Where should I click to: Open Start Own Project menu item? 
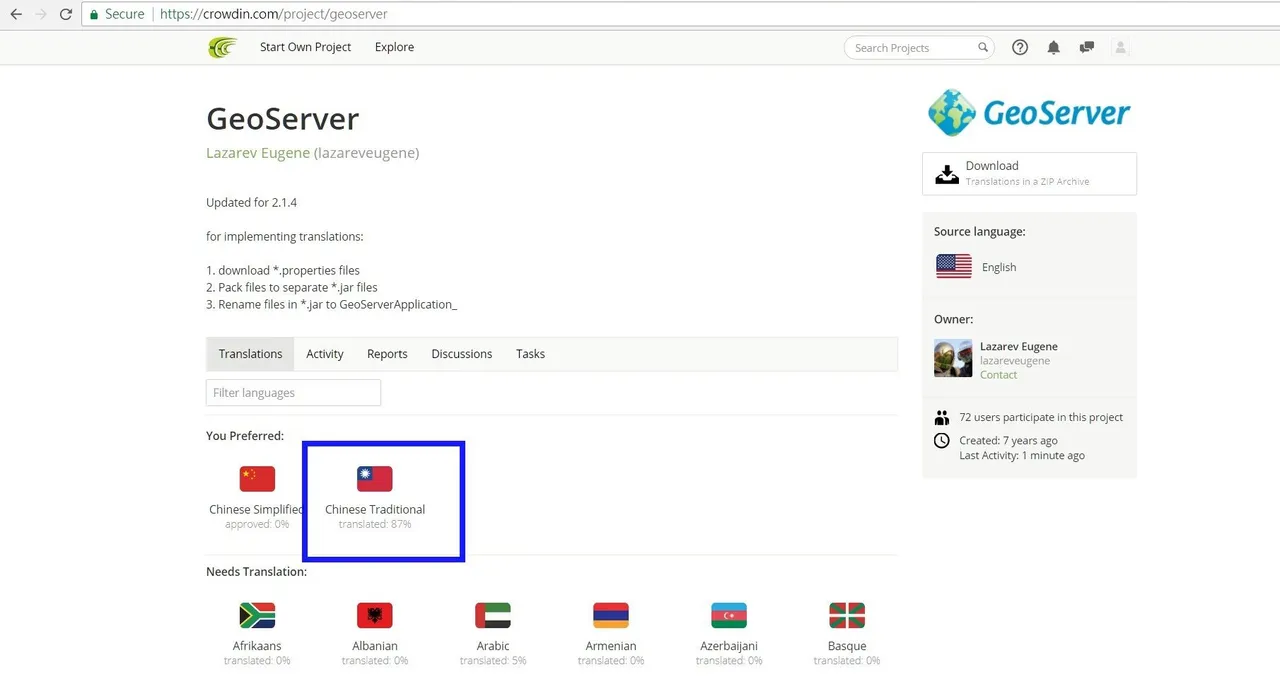click(305, 47)
